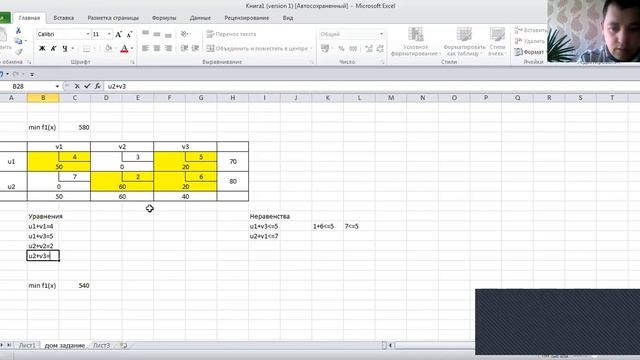Decrease indent icon
The width and height of the screenshot is (640, 360).
click(184, 49)
